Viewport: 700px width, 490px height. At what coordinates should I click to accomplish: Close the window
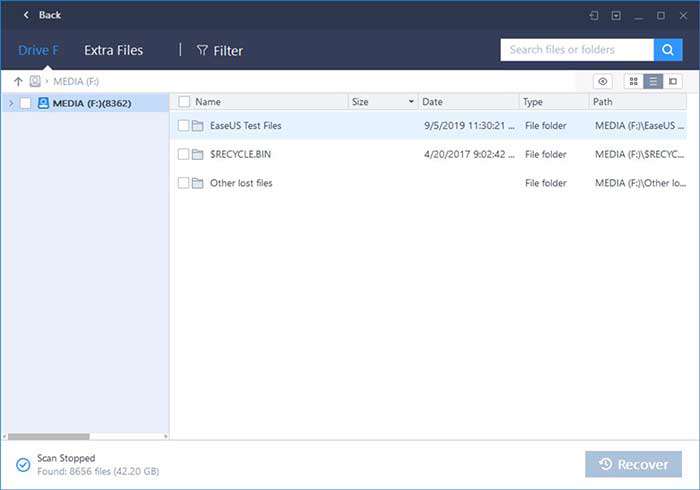tap(683, 16)
